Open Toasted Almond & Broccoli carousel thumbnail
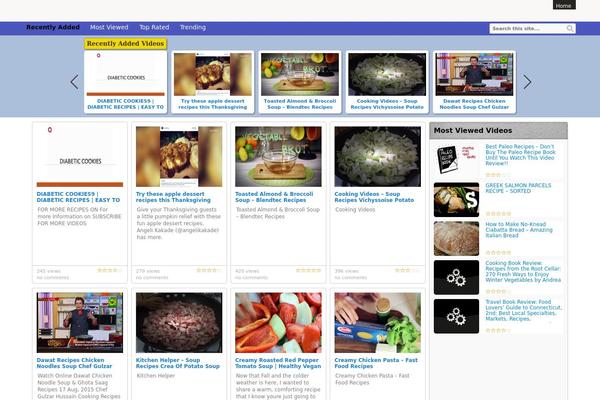The image size is (600, 400). (x=300, y=74)
